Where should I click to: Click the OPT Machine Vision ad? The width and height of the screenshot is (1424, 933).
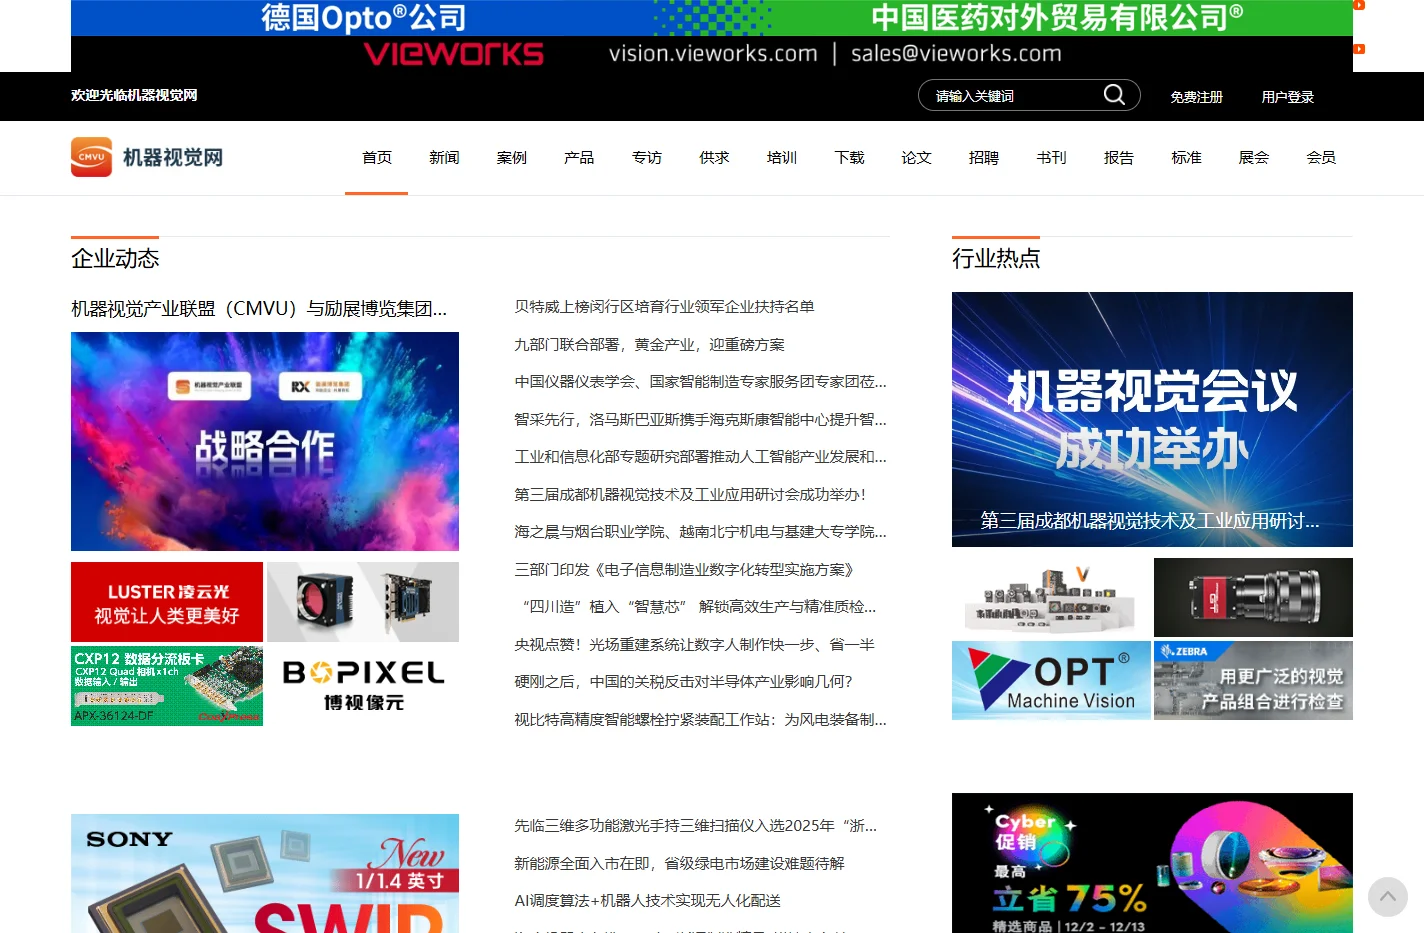pos(1051,680)
